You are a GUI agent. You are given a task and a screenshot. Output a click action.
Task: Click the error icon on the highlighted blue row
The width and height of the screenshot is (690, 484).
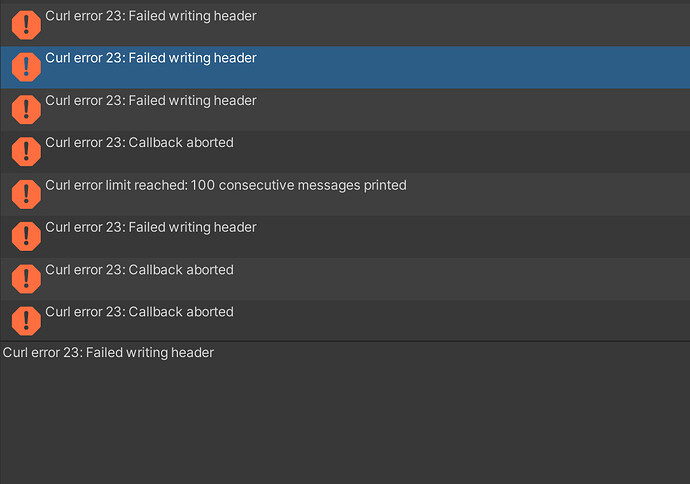tap(26, 67)
